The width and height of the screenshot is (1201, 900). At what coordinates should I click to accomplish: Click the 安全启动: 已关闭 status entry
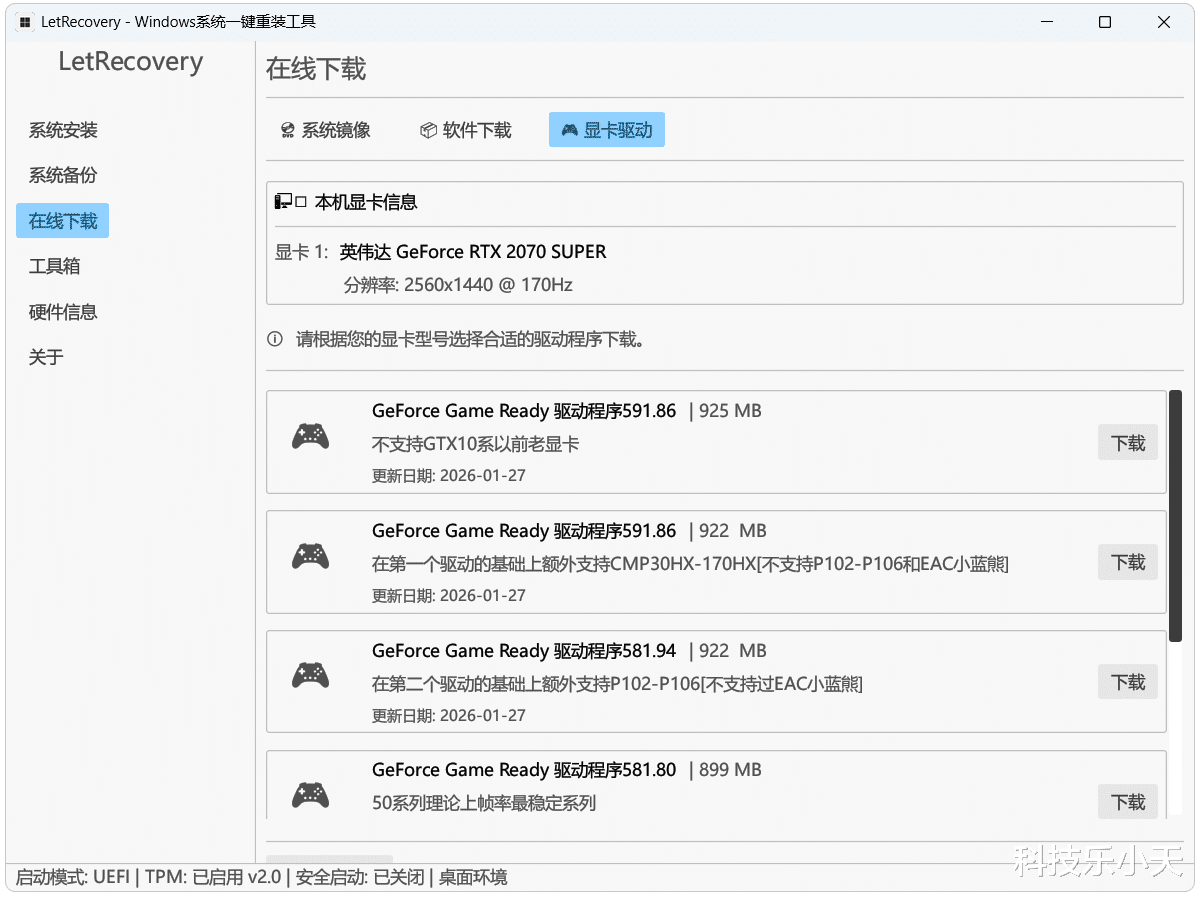click(358, 878)
